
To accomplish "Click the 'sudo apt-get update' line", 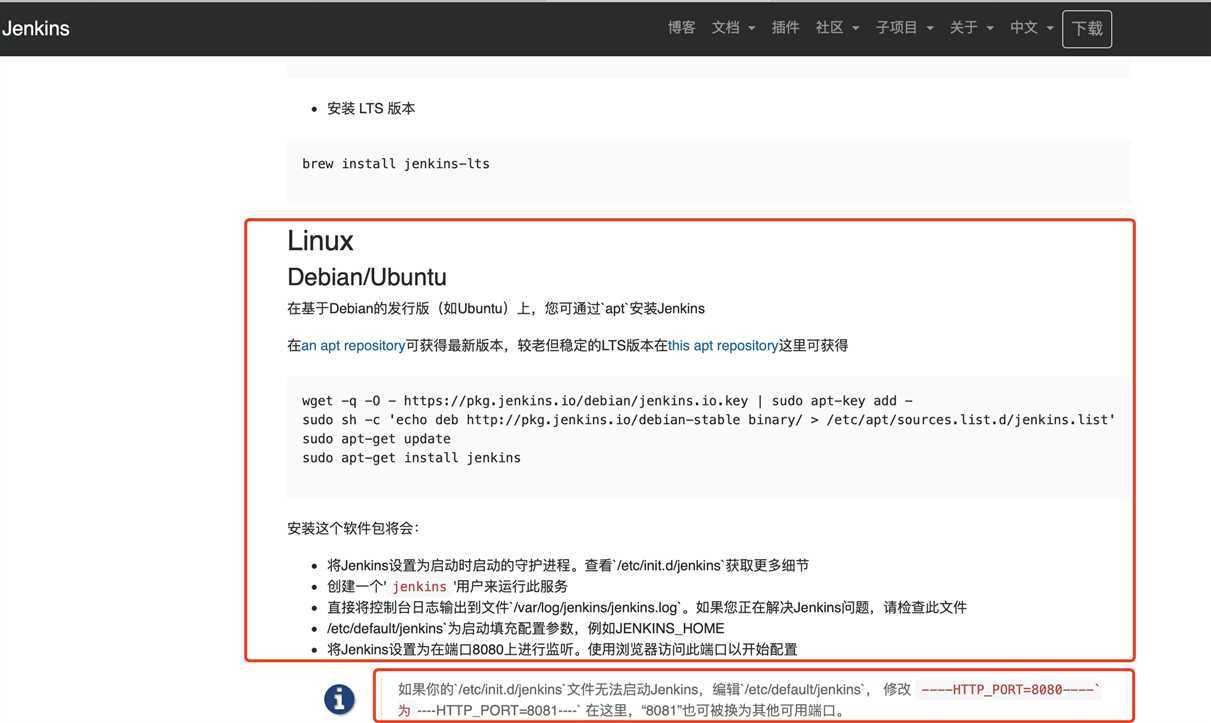I will [376, 439].
